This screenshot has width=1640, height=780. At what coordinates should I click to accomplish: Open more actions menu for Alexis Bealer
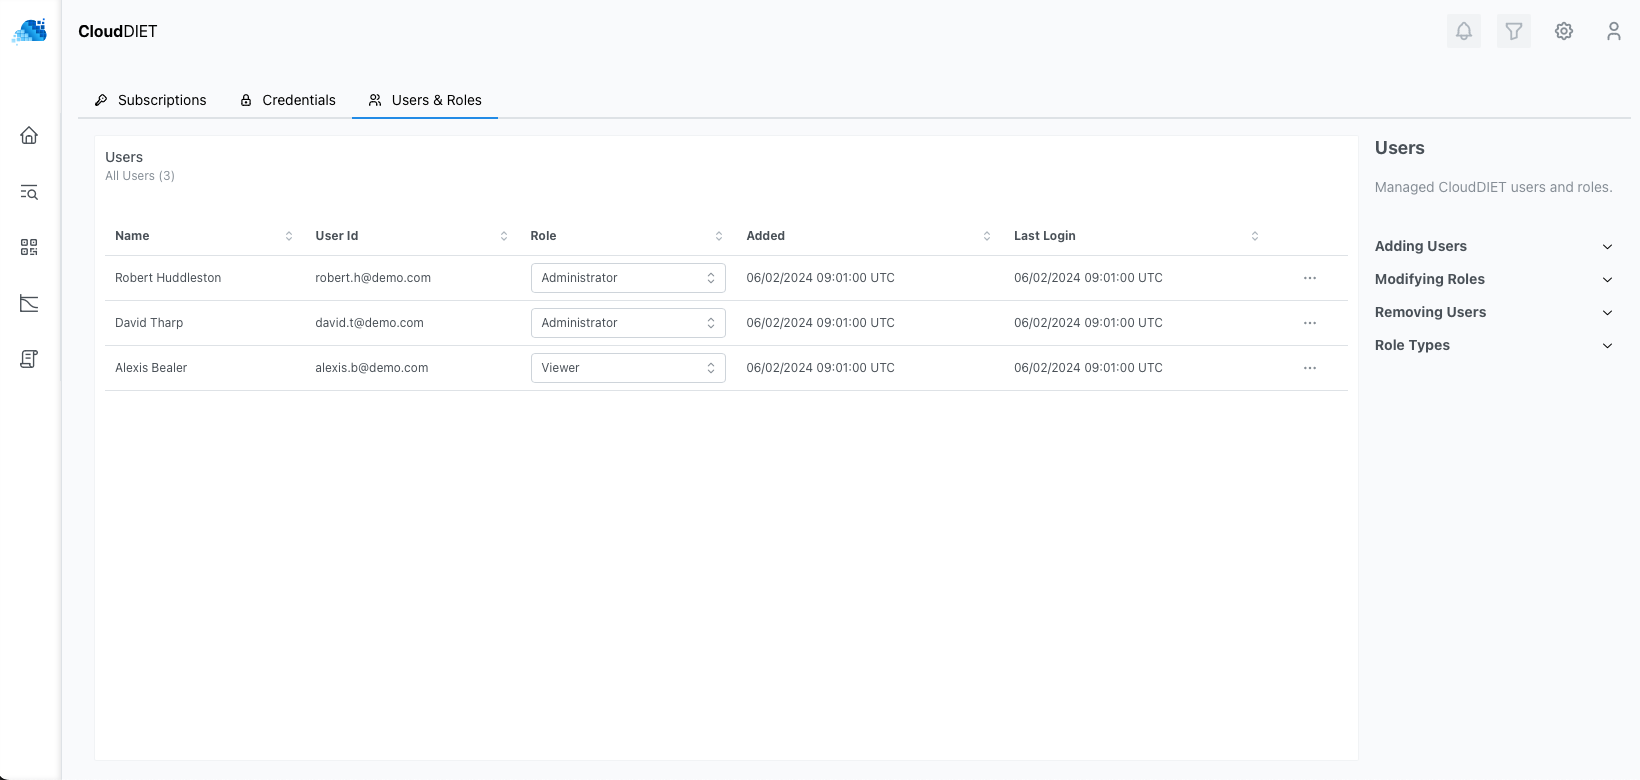1309,368
